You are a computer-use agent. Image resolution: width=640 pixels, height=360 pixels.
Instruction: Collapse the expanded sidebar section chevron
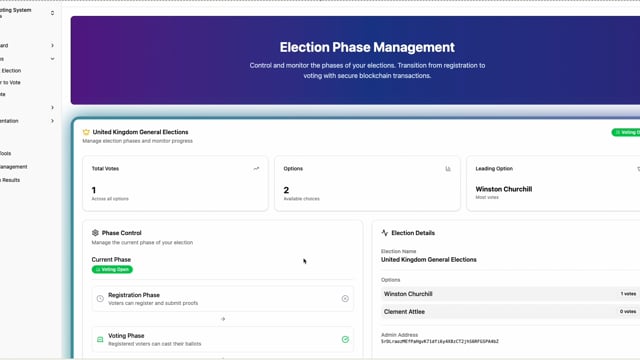pos(52,59)
